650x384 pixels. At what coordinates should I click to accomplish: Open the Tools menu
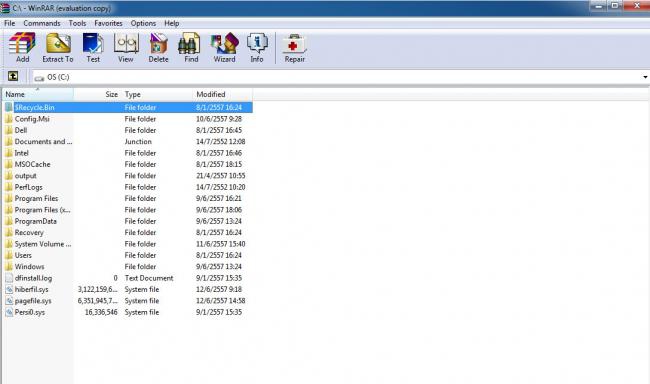tap(78, 23)
